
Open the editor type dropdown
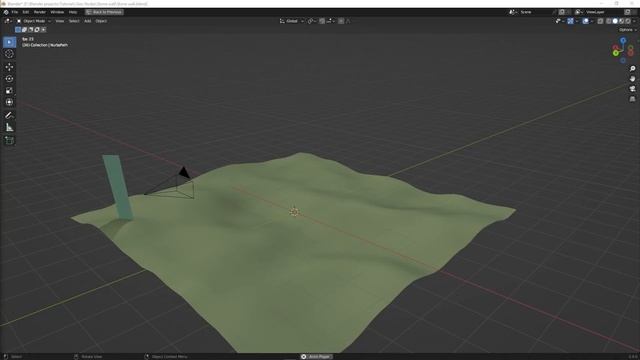(x=8, y=21)
